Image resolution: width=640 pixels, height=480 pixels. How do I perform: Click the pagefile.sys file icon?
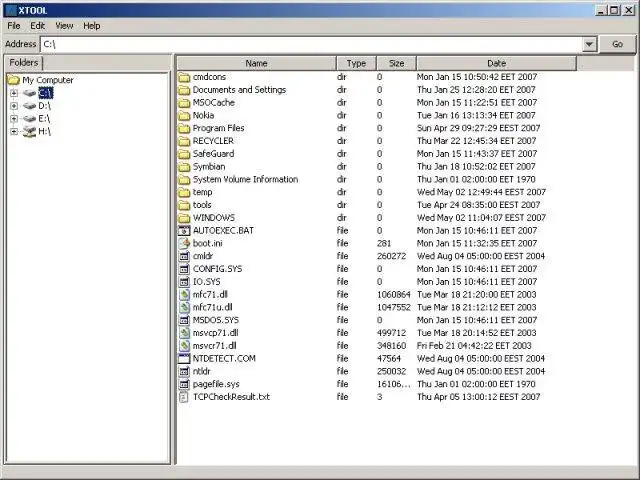tap(184, 384)
